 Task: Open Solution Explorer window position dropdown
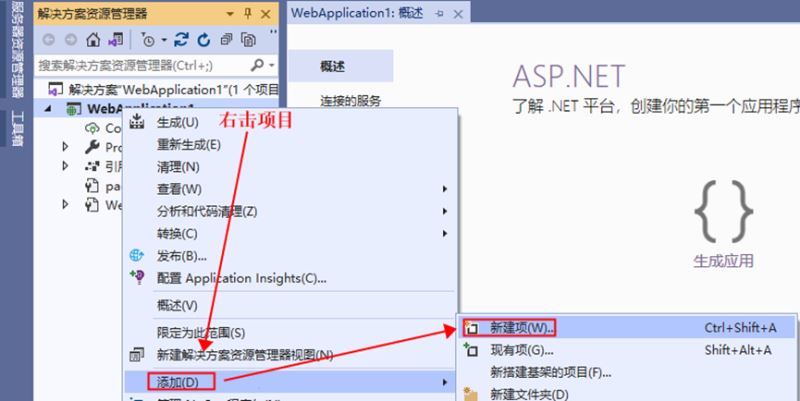pyautogui.click(x=230, y=14)
